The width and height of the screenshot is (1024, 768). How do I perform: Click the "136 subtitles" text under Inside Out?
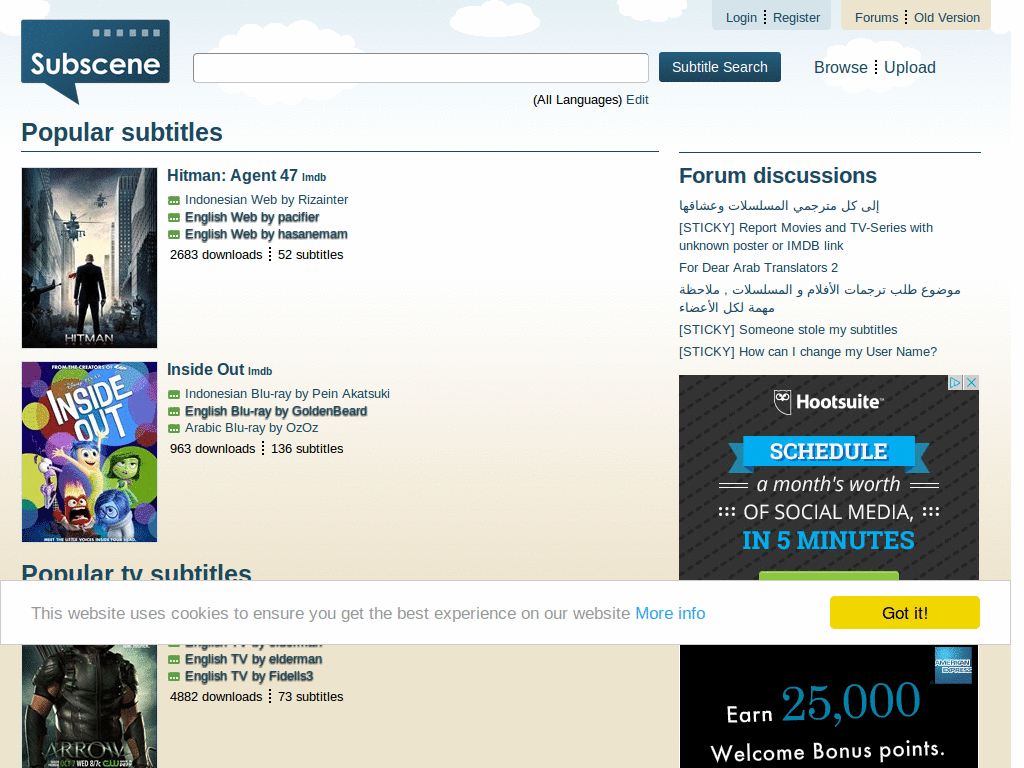307,449
